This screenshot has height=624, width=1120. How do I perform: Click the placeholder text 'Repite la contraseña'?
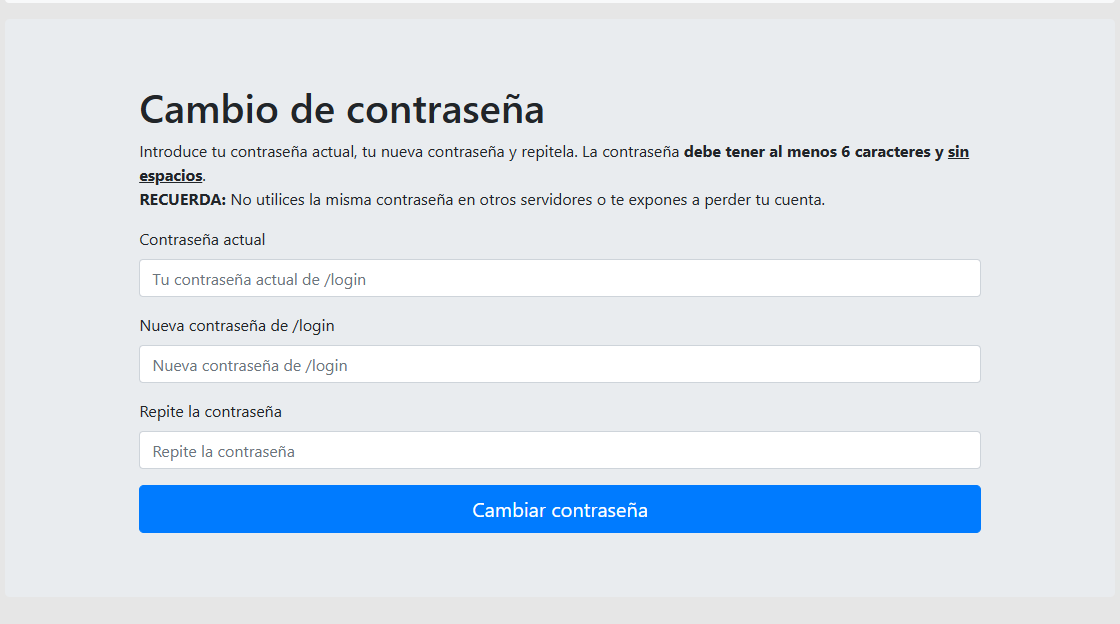click(x=222, y=451)
